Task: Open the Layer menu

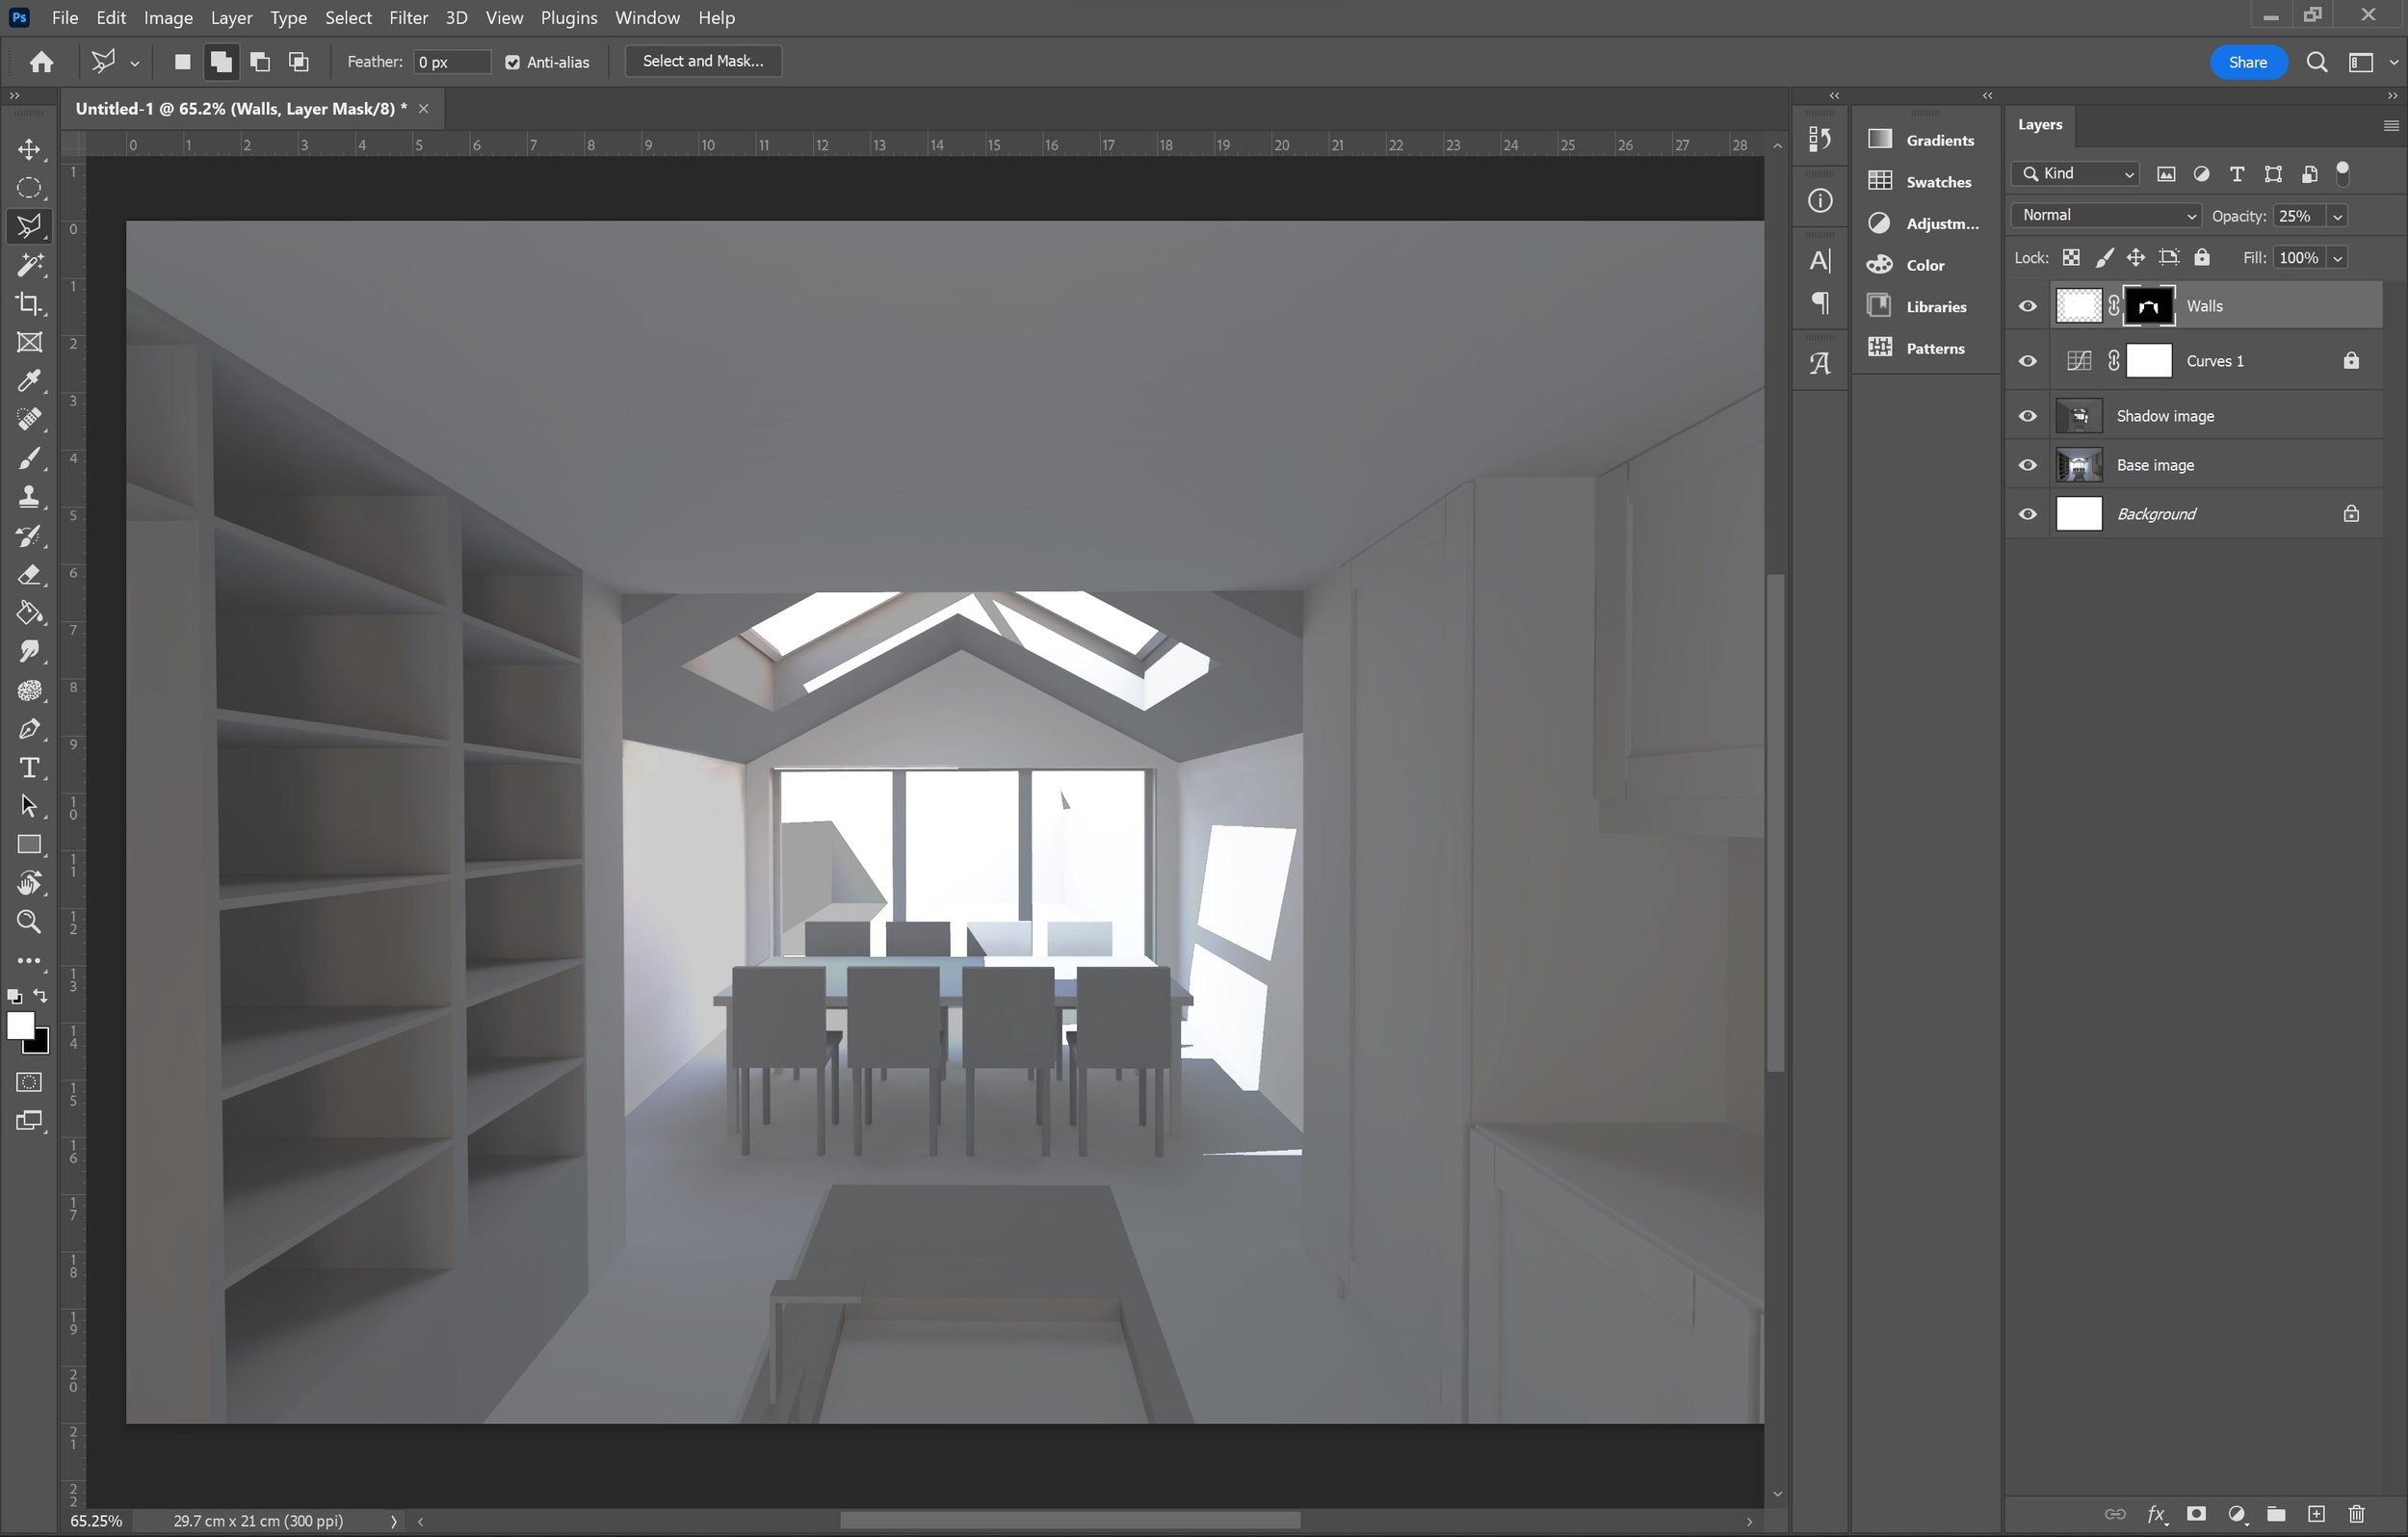Action: point(231,17)
